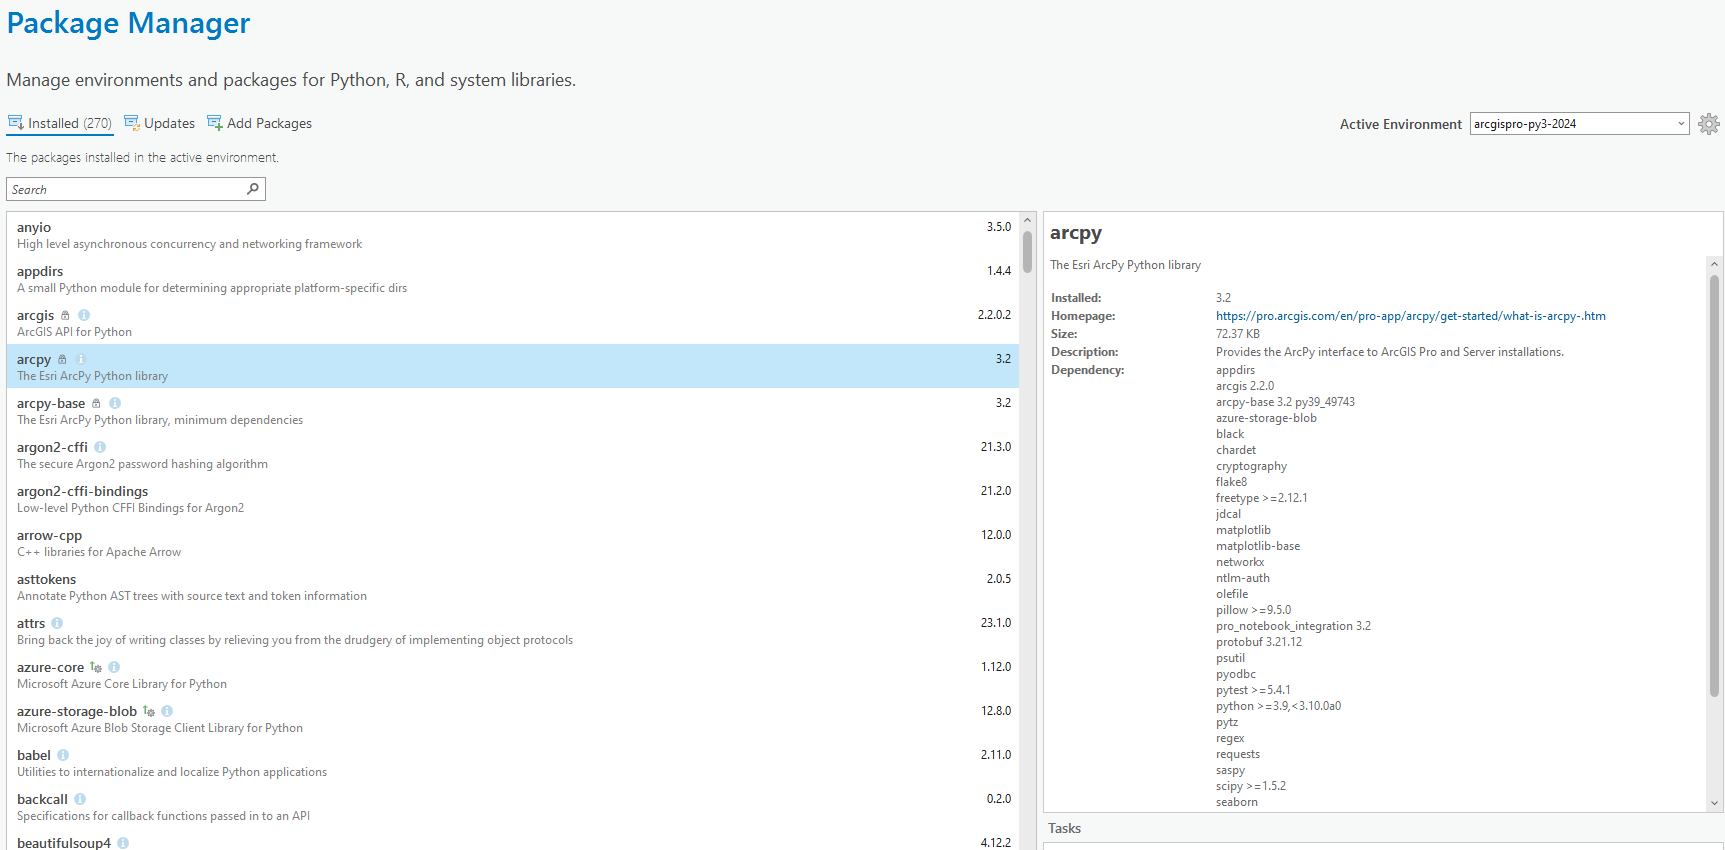Click the arcpy heading in the details pane

coord(1076,233)
